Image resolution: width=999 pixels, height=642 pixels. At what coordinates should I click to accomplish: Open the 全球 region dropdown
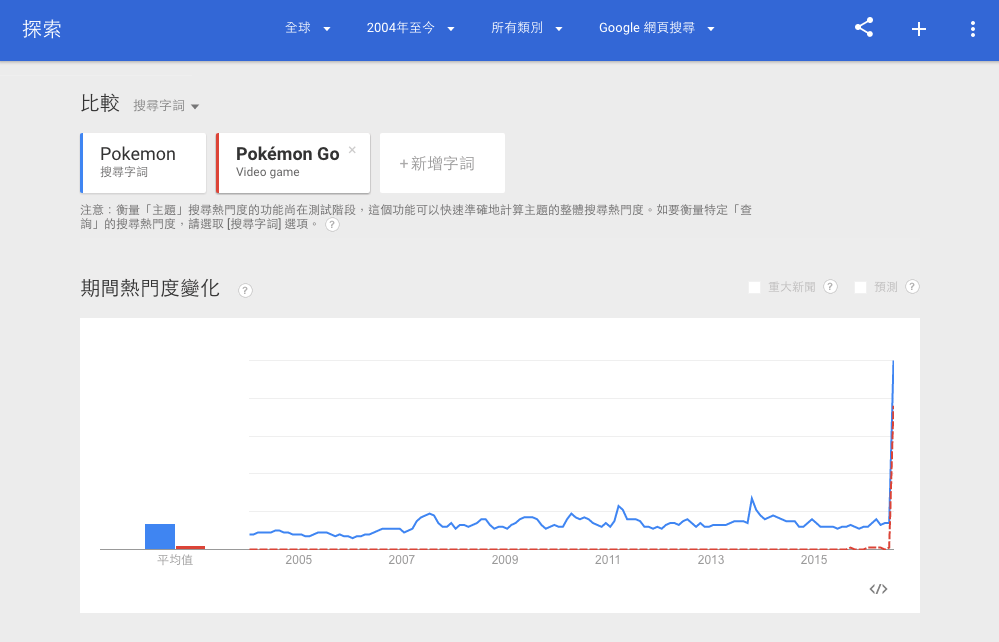(x=308, y=28)
